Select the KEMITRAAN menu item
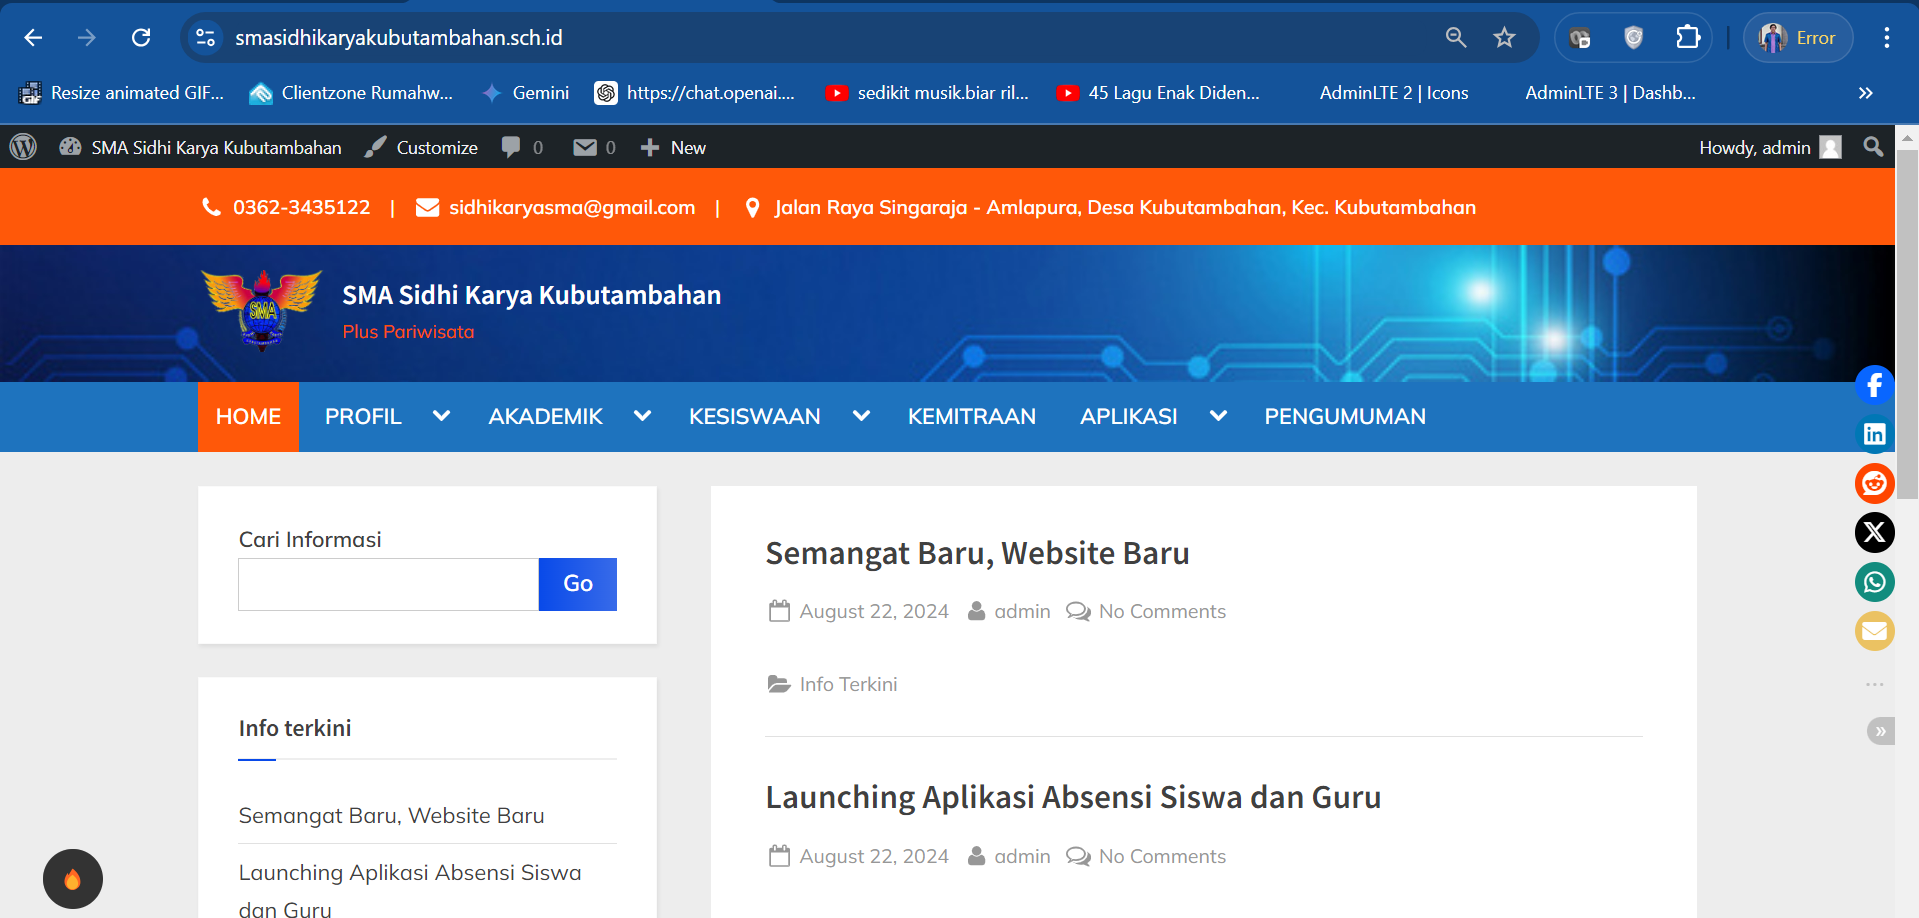The width and height of the screenshot is (1919, 918). click(971, 416)
